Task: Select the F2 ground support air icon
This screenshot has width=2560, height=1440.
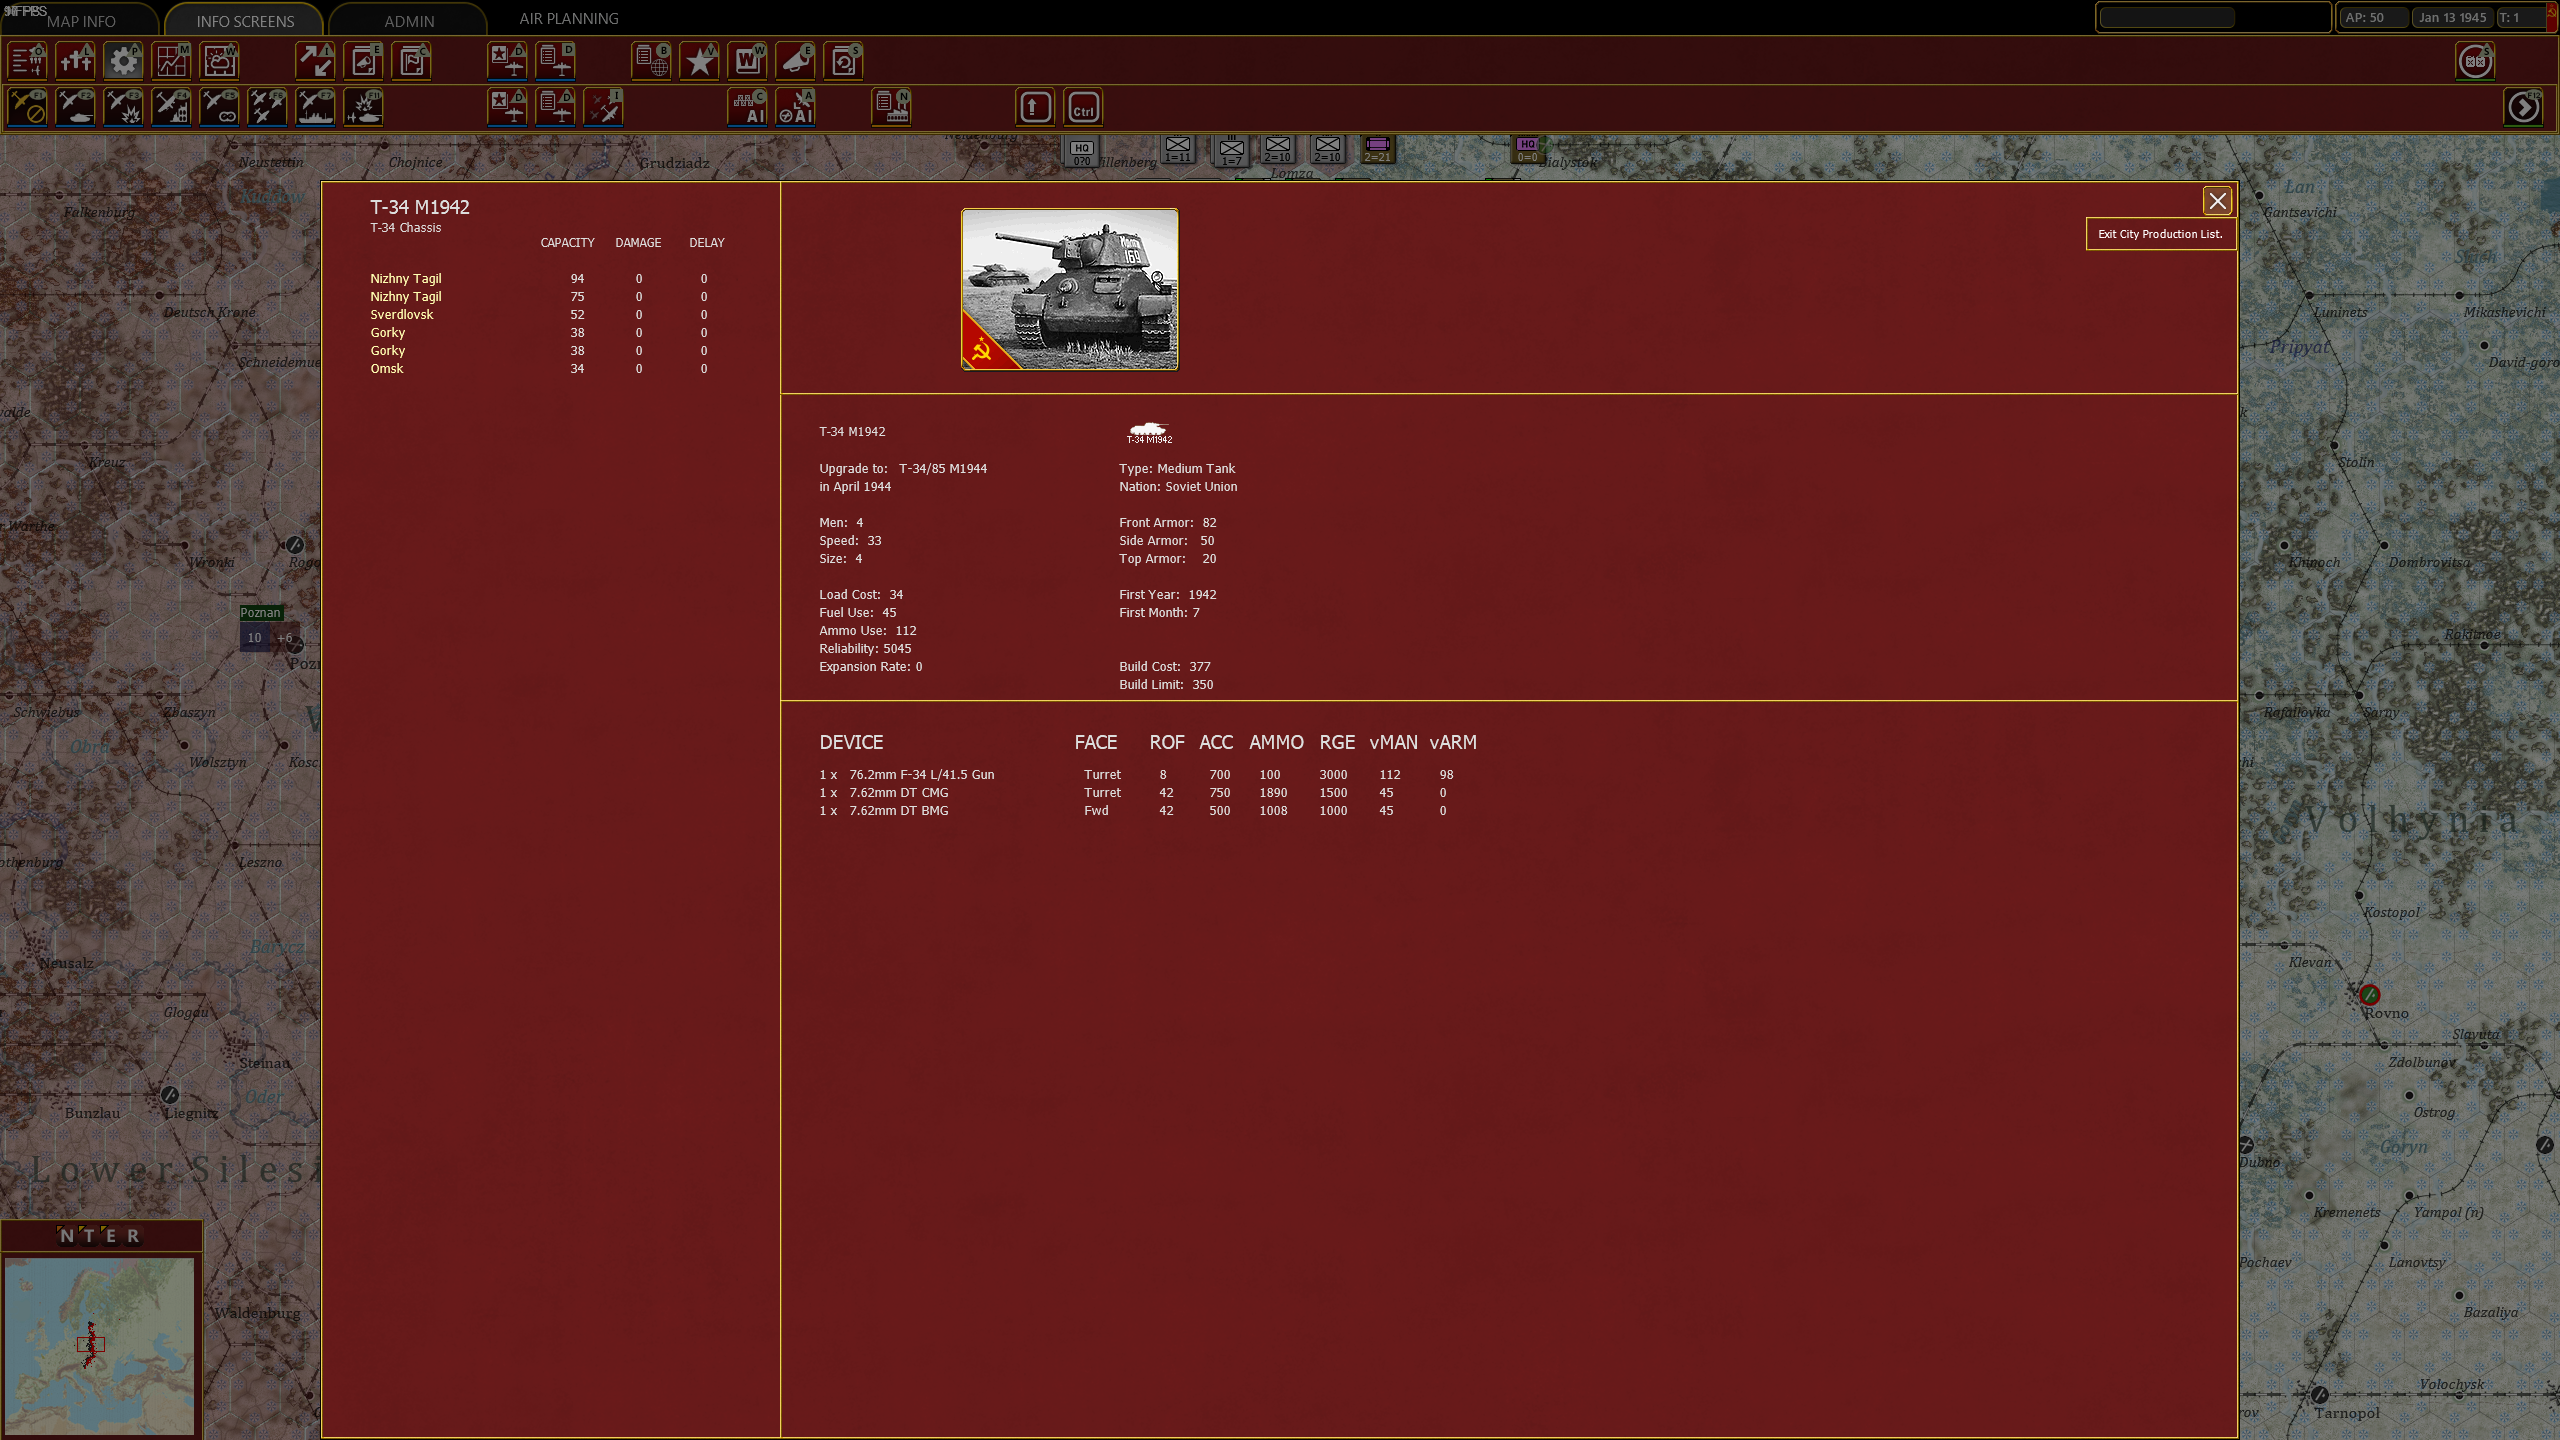Action: click(x=75, y=107)
